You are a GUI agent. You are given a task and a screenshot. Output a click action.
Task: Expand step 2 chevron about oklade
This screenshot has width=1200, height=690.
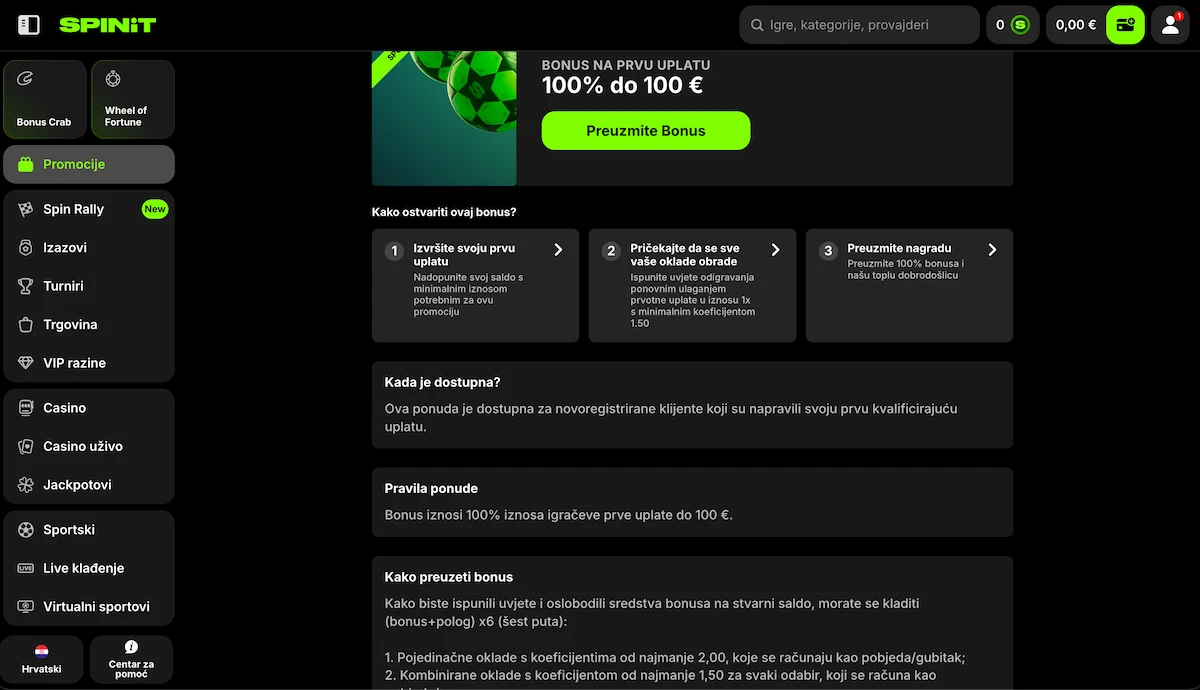coord(775,250)
